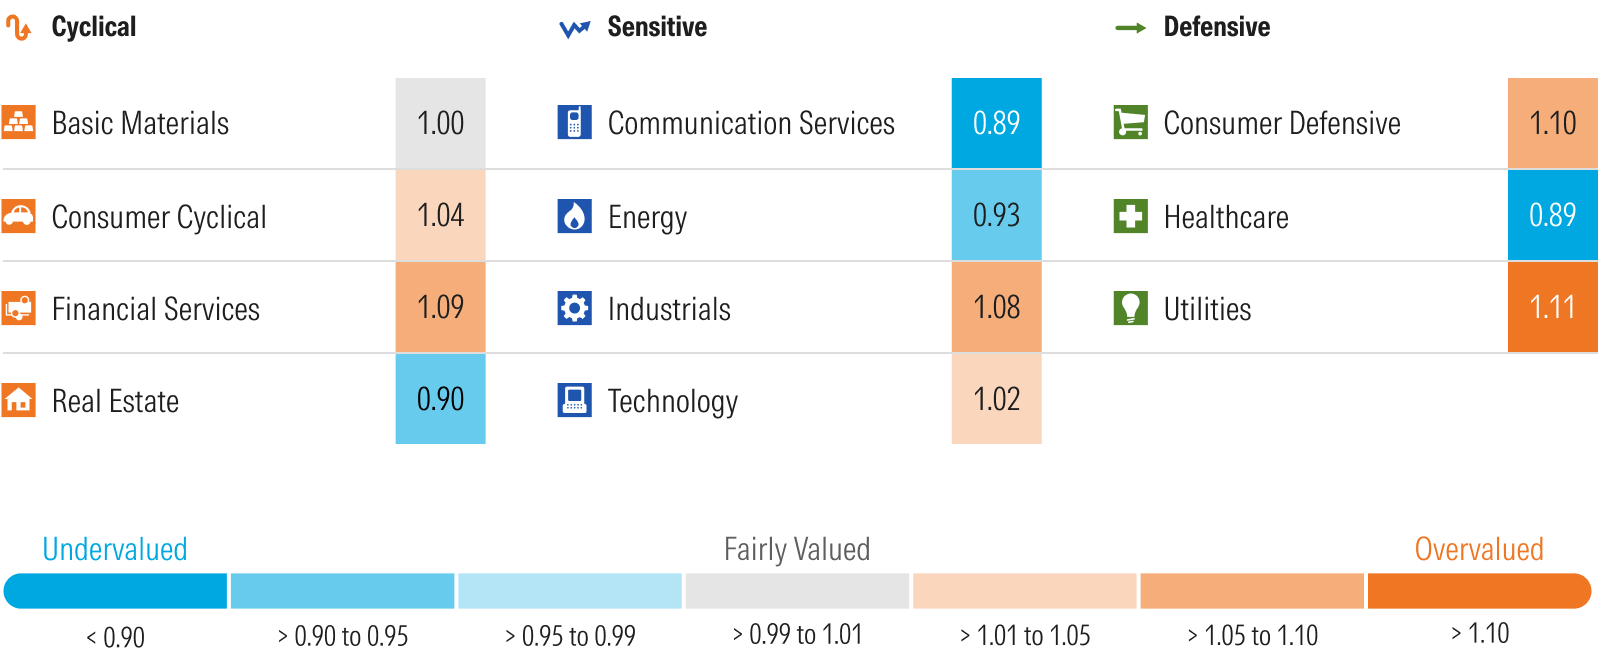Screen dimensions: 1601x660
Task: Click the Financial Services icon
Action: tap(18, 308)
